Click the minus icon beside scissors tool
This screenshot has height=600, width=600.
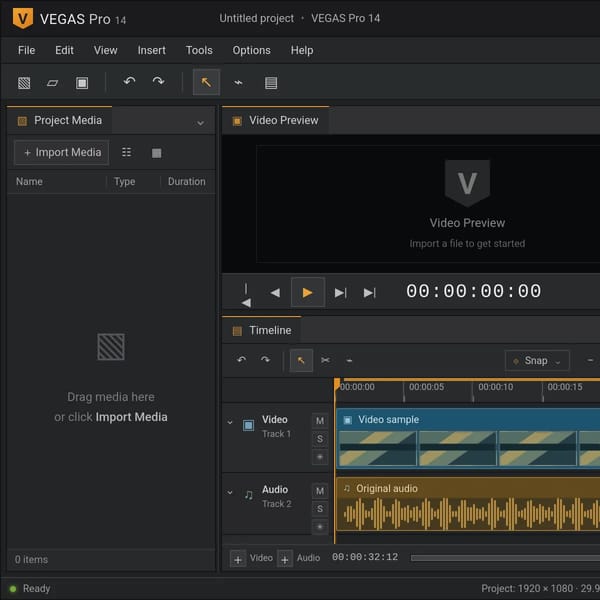[349, 360]
